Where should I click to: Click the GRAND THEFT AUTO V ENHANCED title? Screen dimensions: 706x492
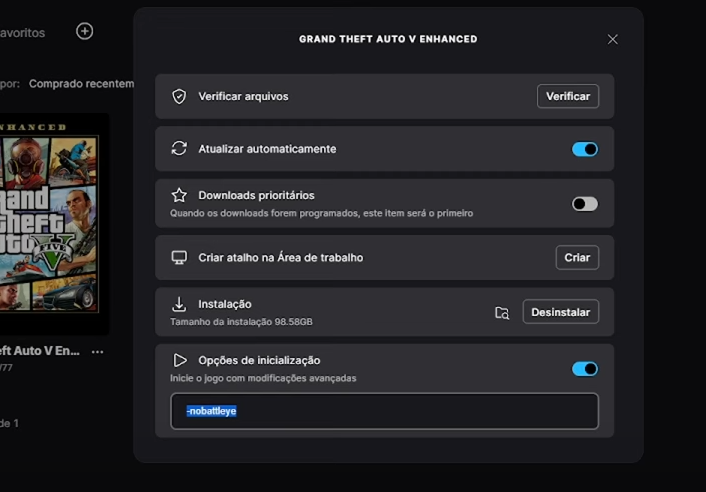coord(388,39)
